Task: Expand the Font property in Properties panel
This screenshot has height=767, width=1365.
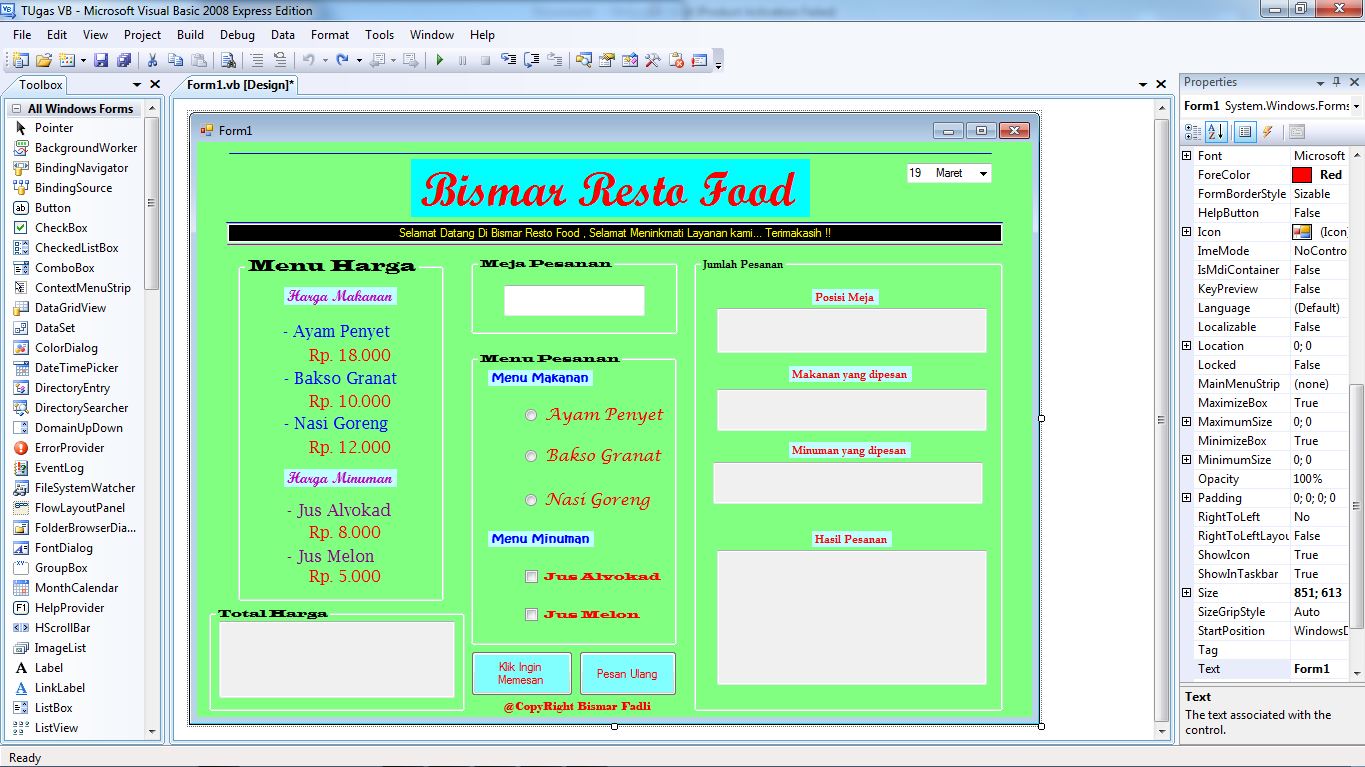Action: coord(1188,155)
